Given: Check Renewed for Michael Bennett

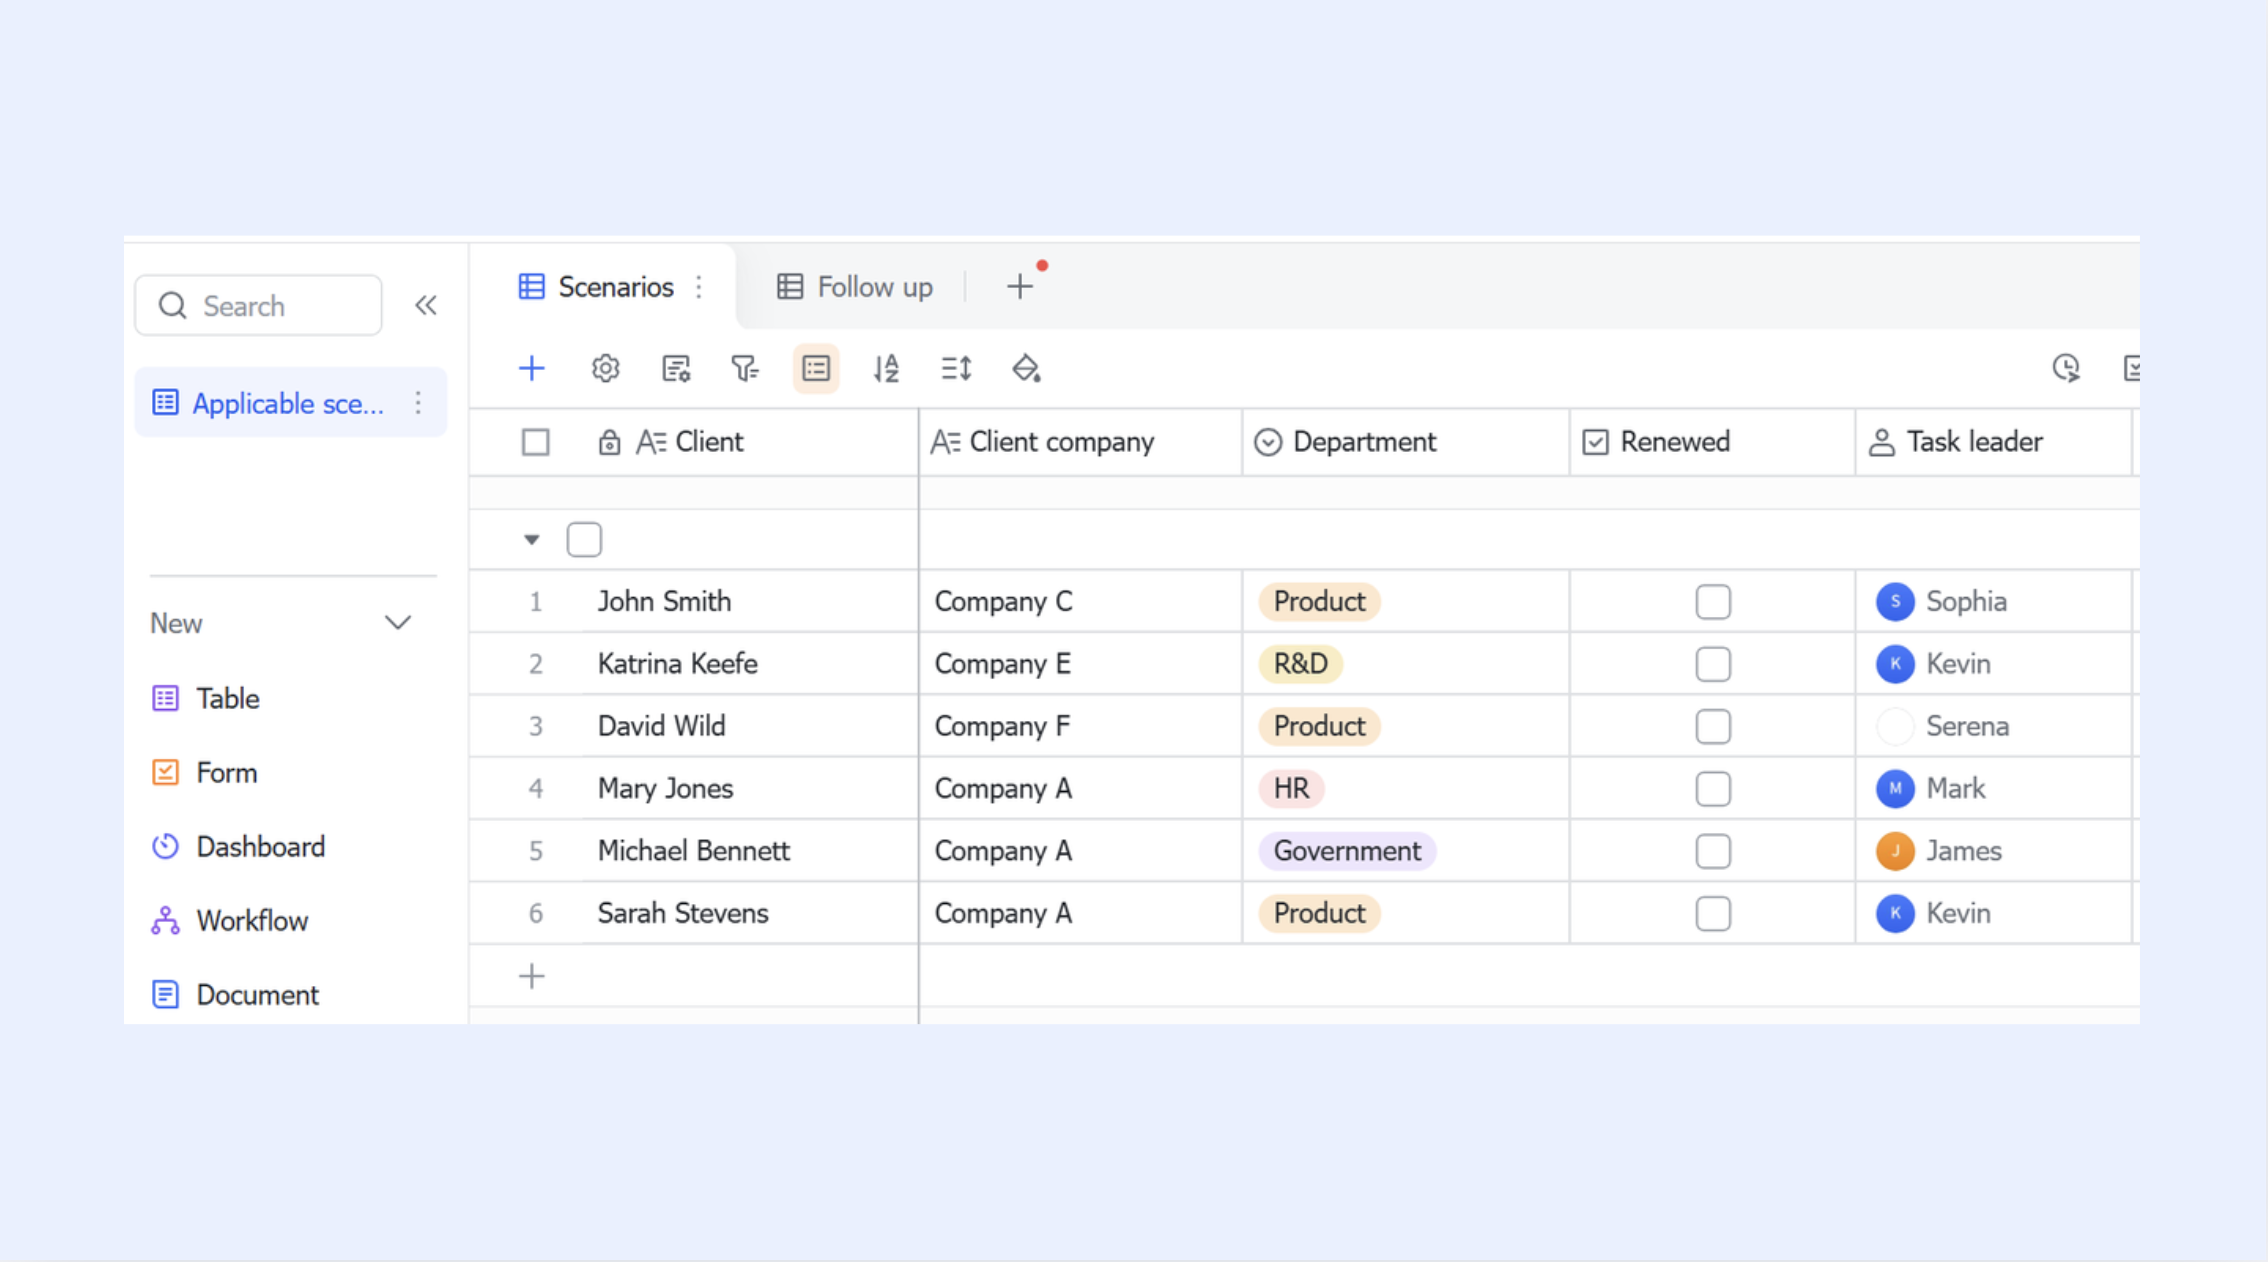Looking at the screenshot, I should point(1713,851).
